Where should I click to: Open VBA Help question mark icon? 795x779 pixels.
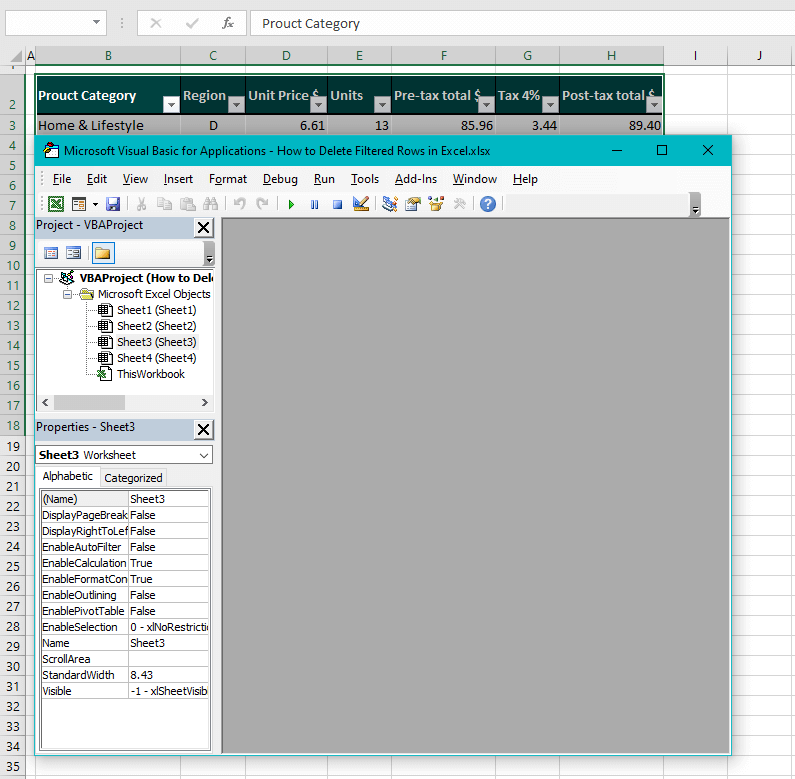488,204
